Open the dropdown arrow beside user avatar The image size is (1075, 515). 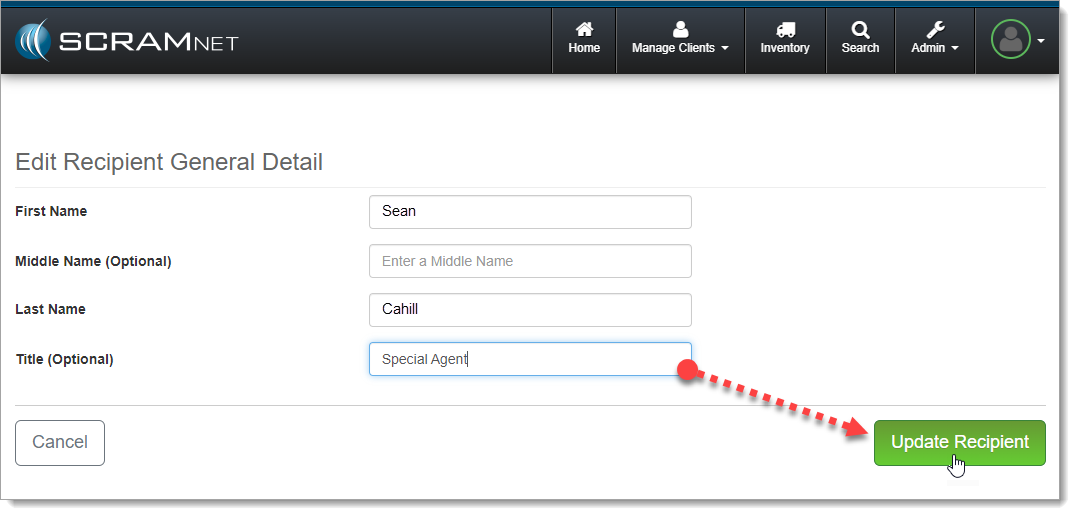(x=1041, y=41)
